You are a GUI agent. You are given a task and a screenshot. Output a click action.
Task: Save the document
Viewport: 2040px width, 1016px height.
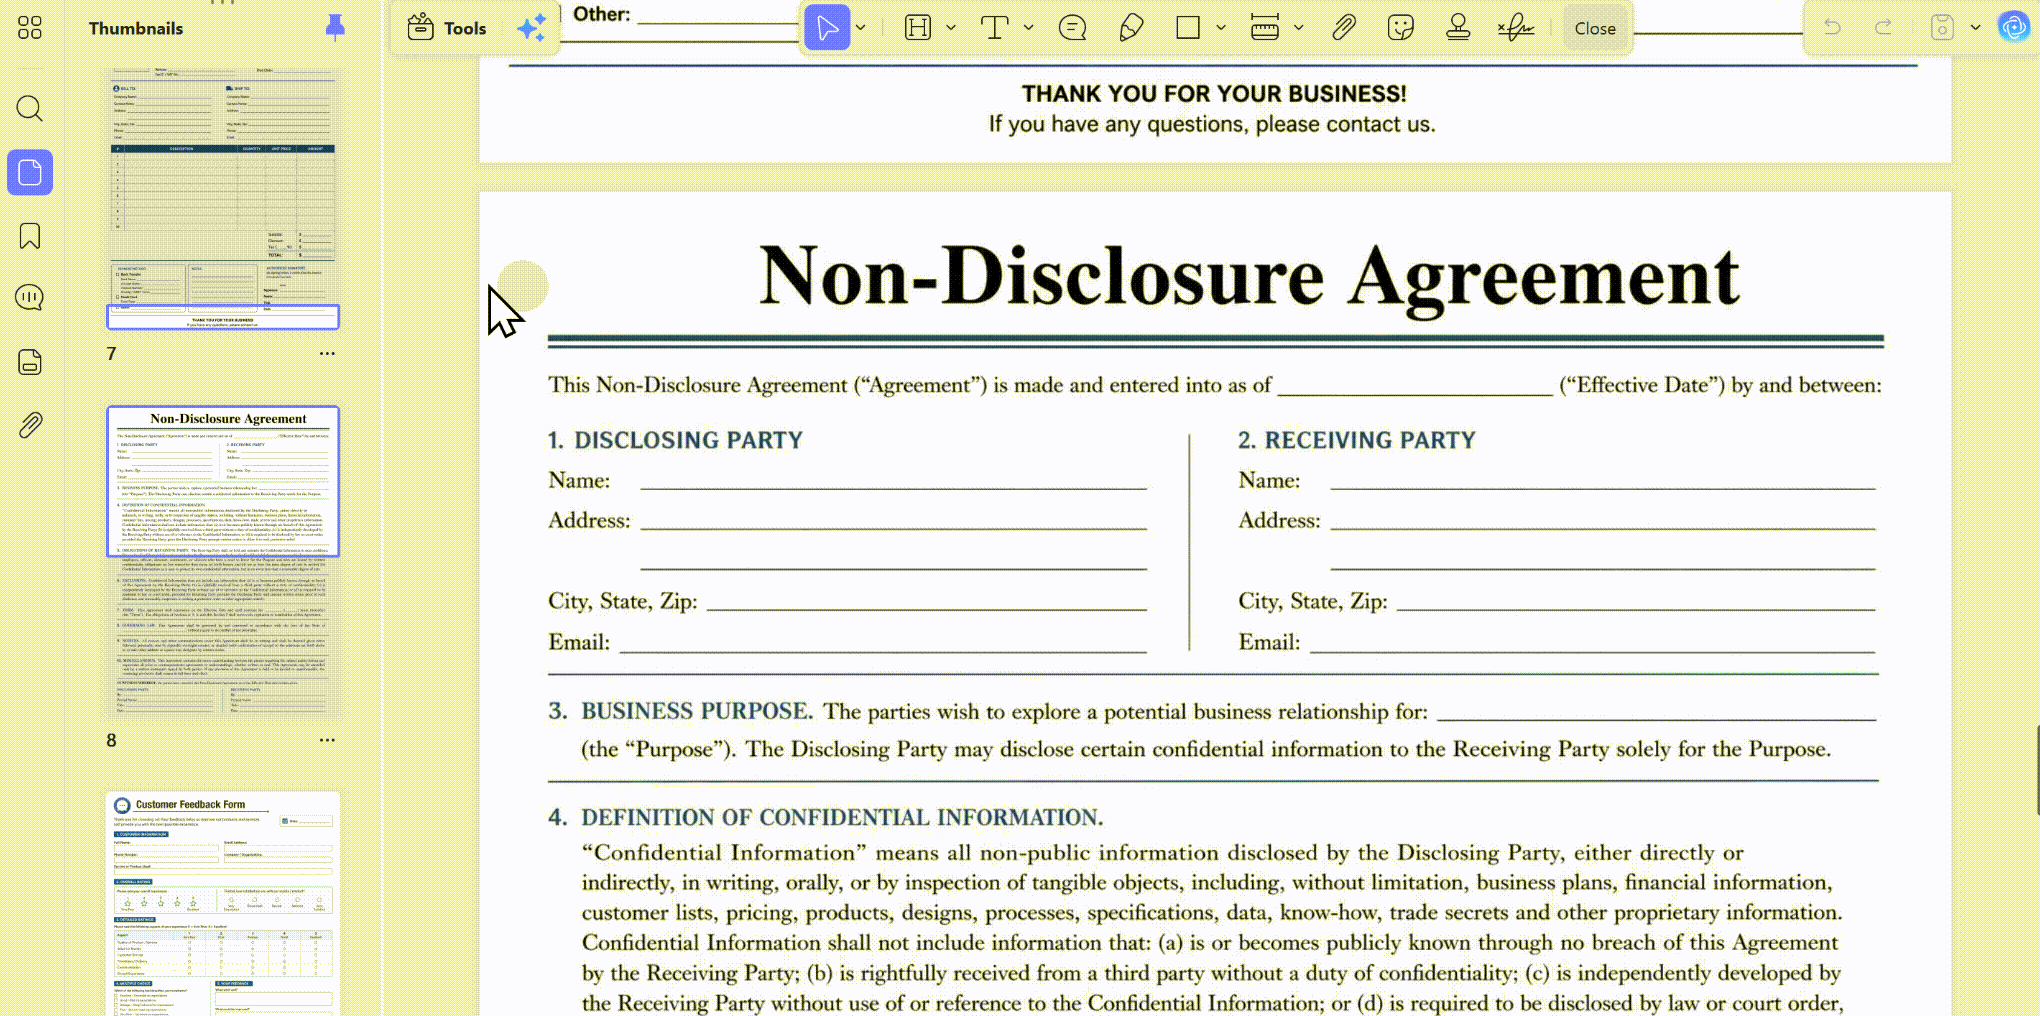coord(1942,28)
